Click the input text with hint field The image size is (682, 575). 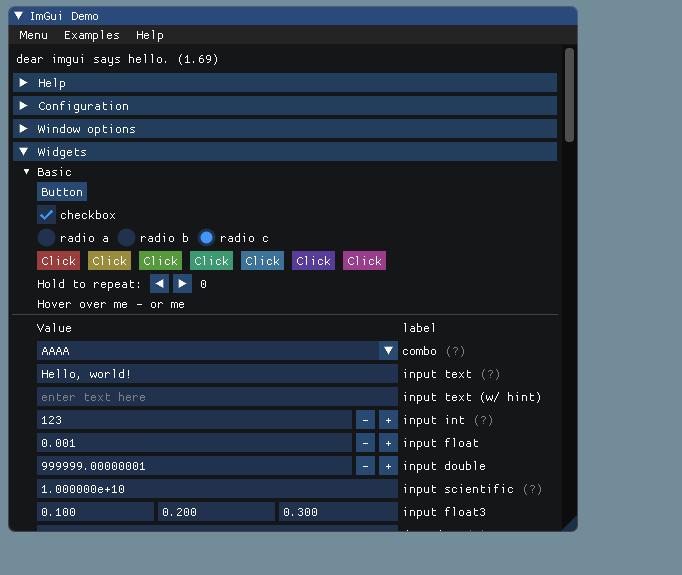click(217, 397)
